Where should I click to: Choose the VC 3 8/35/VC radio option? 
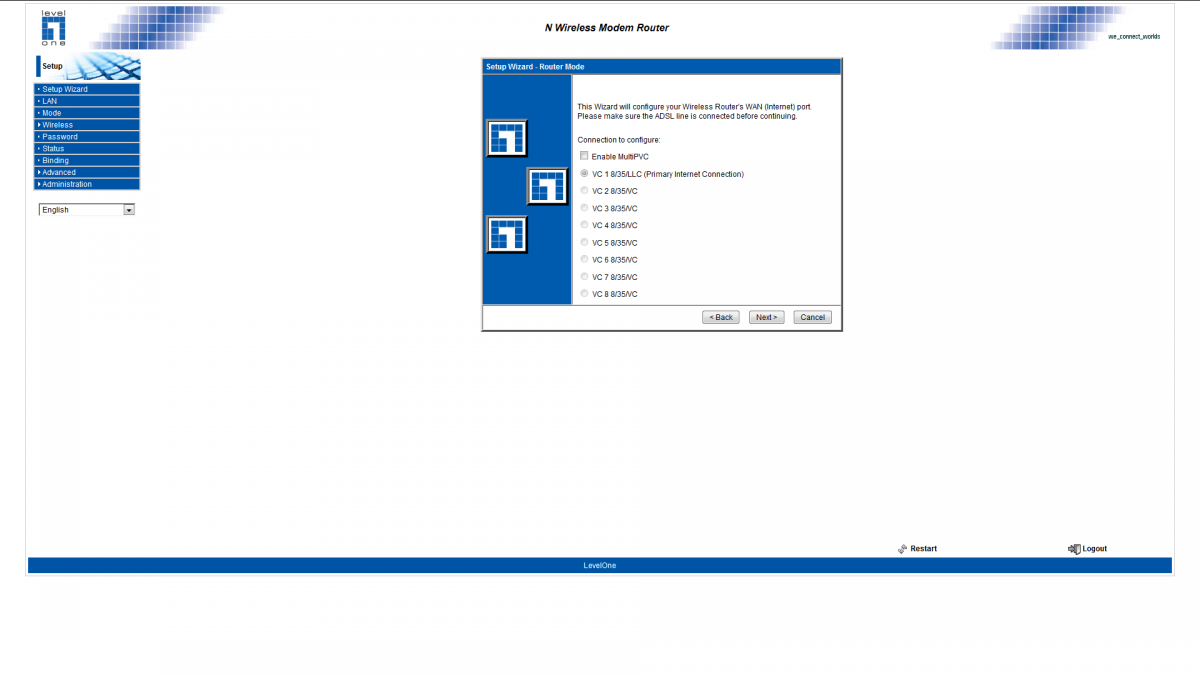[x=584, y=207]
